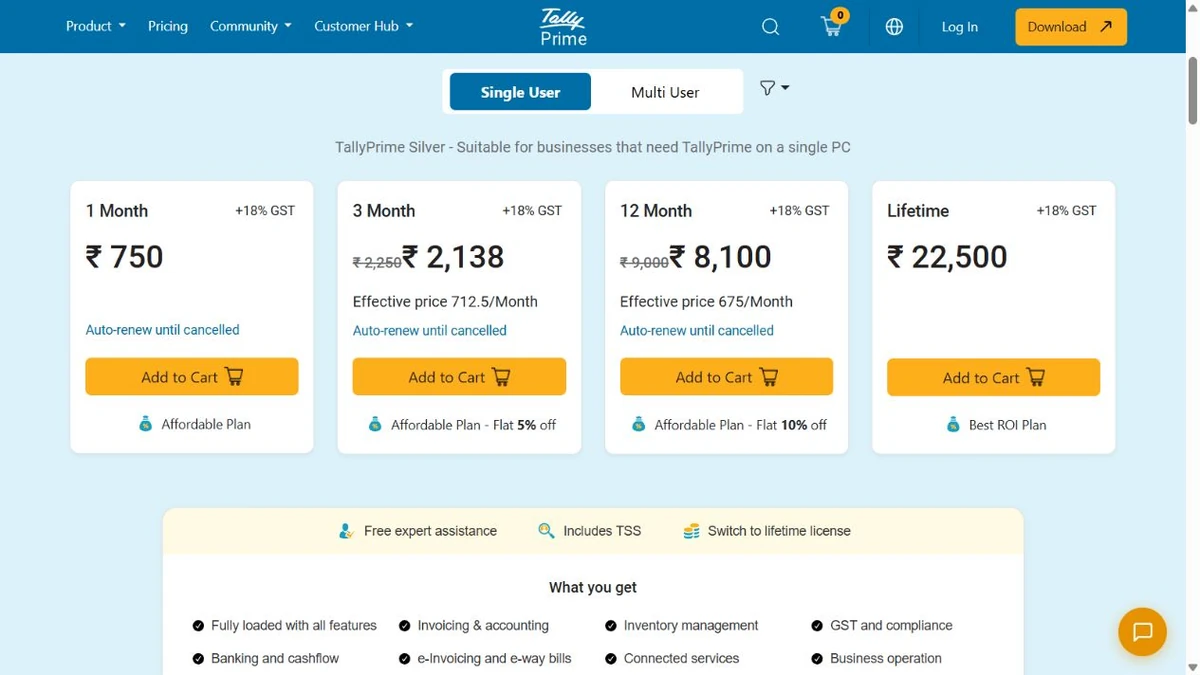Open the chat widget icon
1200x675 pixels.
click(x=1142, y=632)
